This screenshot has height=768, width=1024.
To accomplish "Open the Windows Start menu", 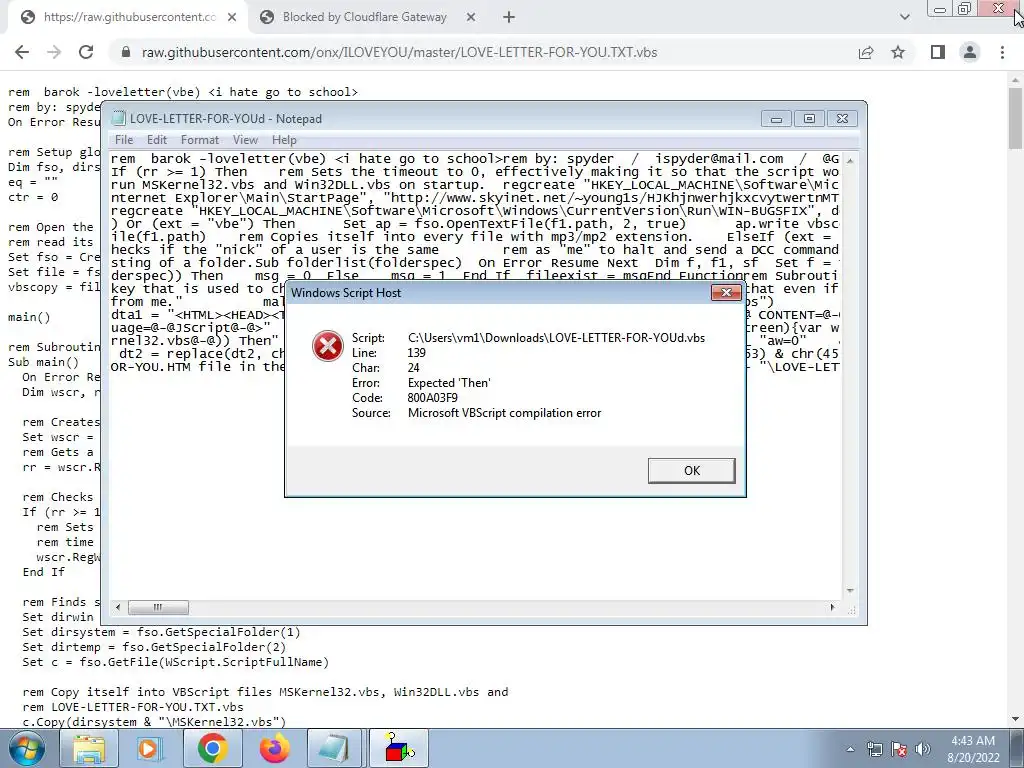I will tap(26, 748).
